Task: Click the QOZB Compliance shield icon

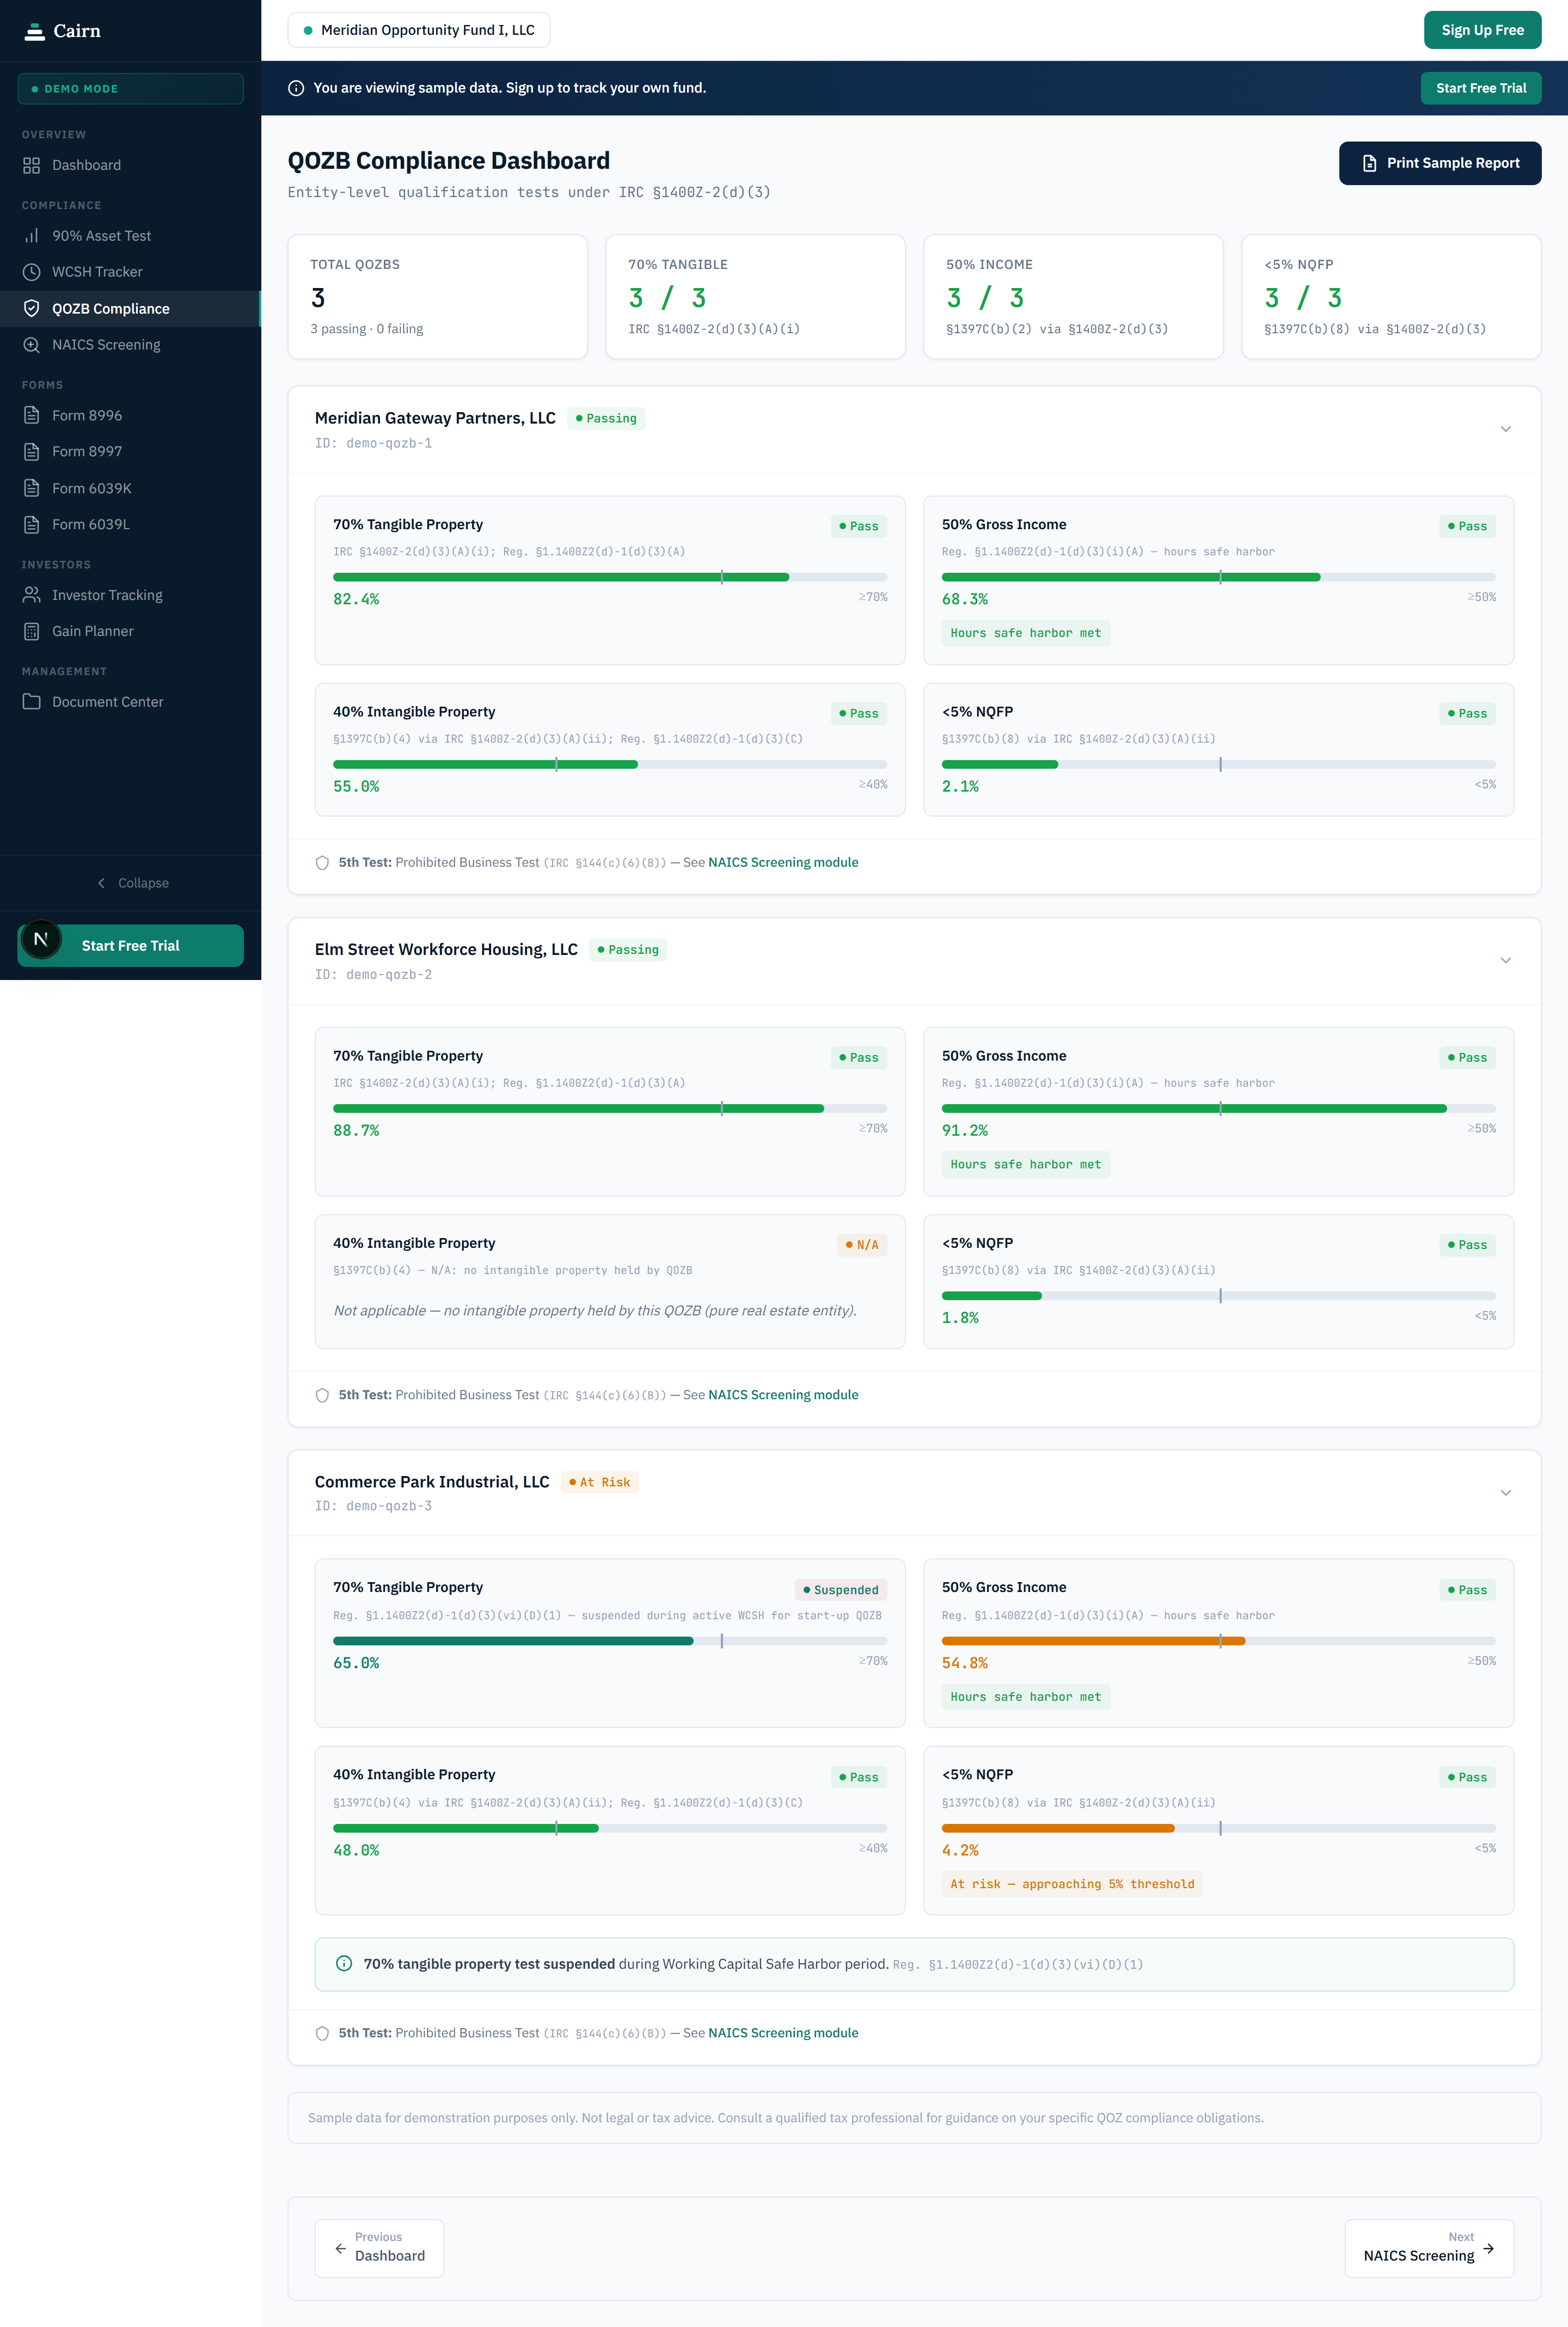Action: pyautogui.click(x=32, y=308)
